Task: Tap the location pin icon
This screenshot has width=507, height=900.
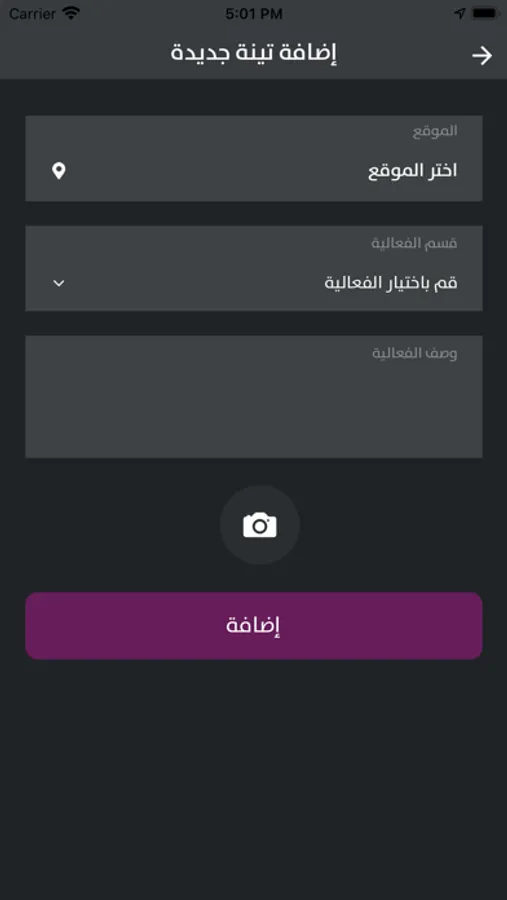Action: click(x=59, y=171)
